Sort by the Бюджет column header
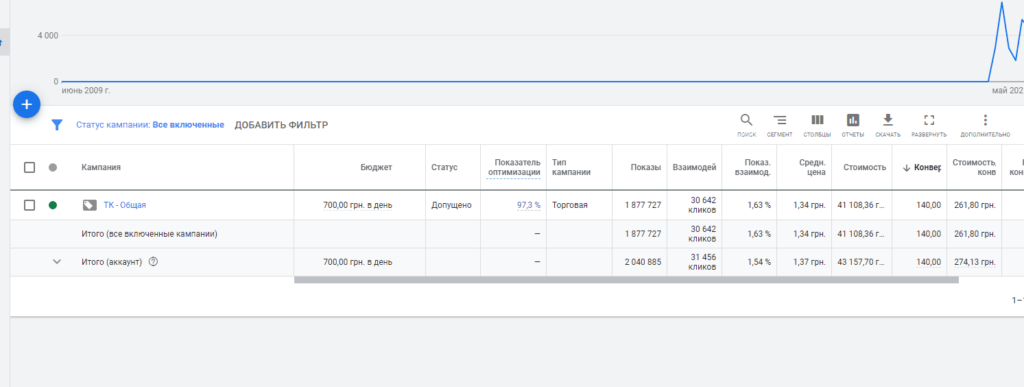The width and height of the screenshot is (1024, 387). coord(376,167)
